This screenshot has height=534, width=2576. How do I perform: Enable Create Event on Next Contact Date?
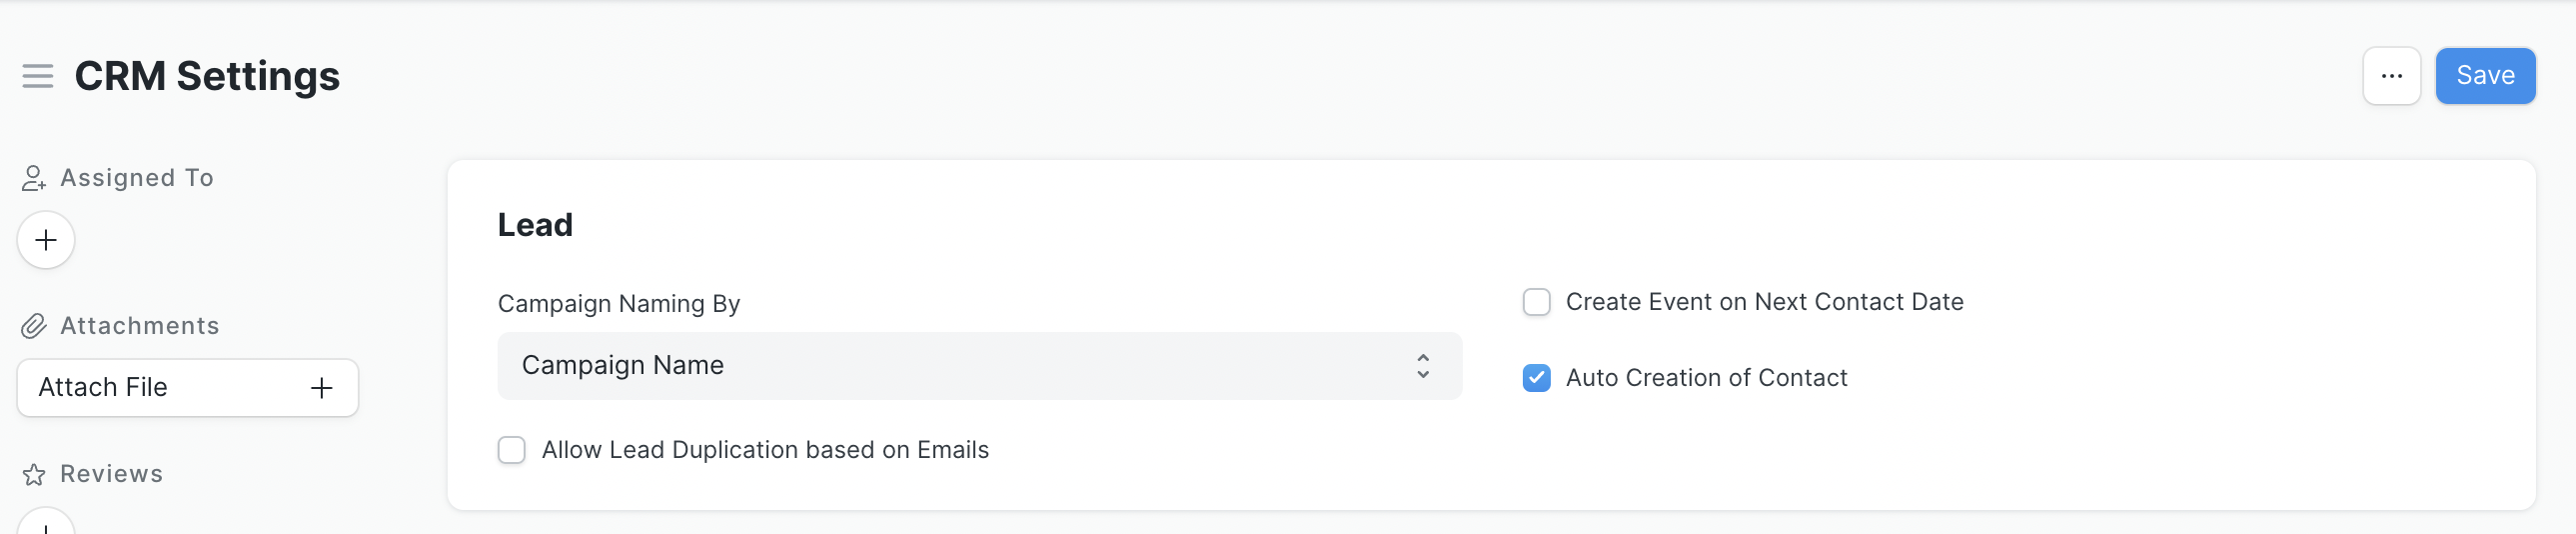pos(1536,302)
